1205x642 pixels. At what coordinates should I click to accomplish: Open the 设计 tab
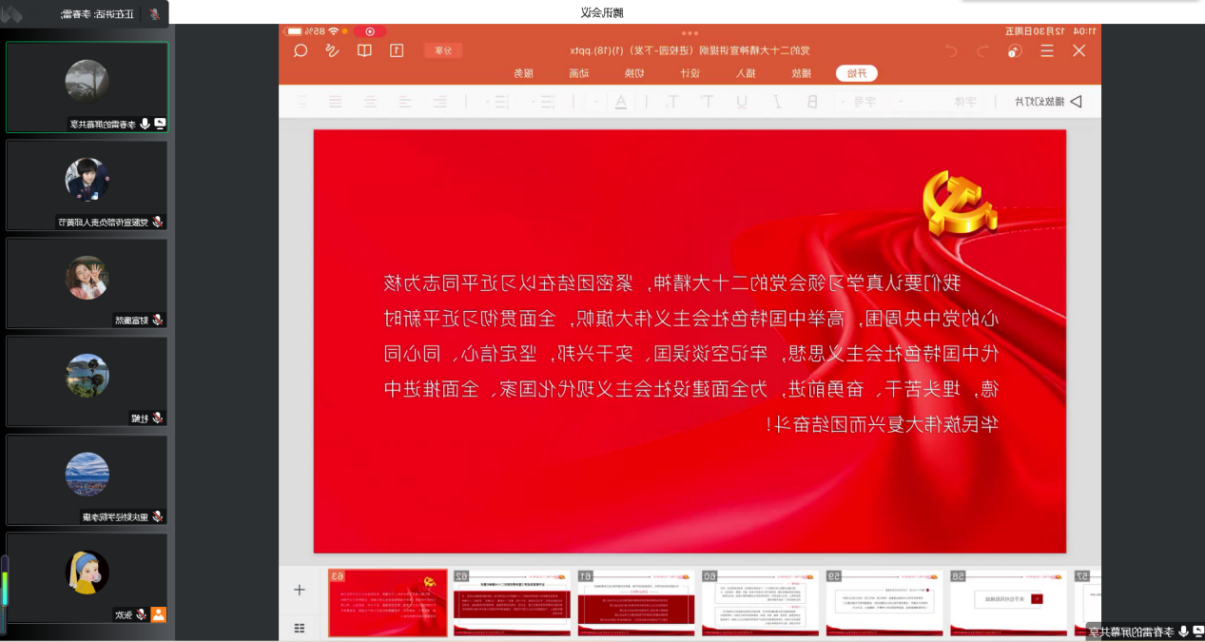pos(690,73)
